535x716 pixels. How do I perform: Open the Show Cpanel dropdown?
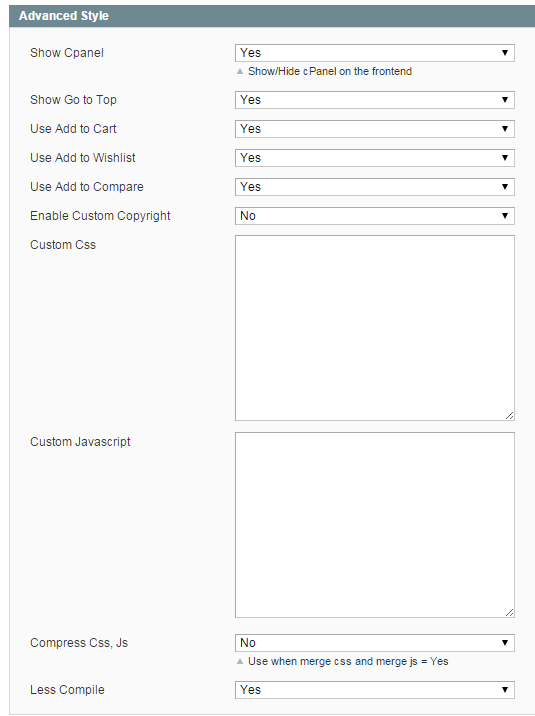375,53
